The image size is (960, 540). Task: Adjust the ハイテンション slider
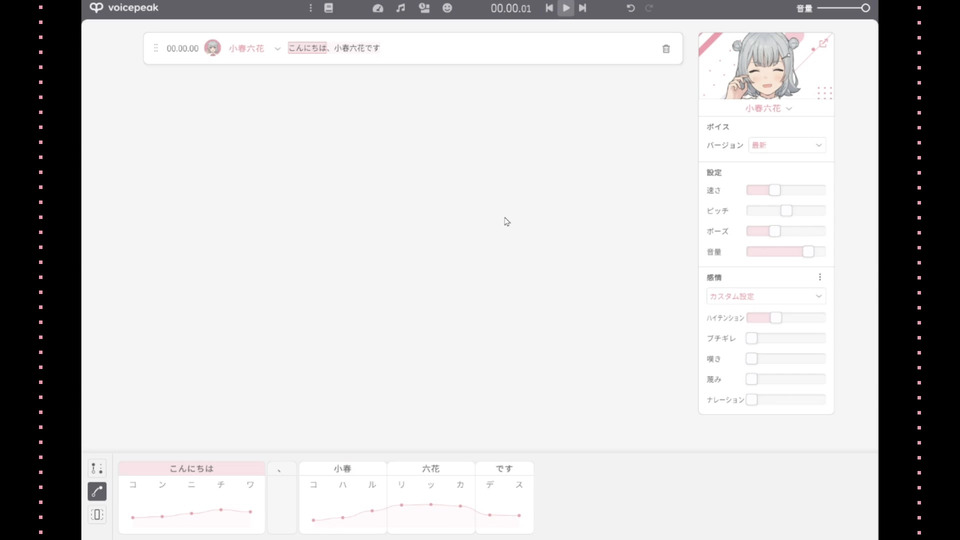point(786,318)
